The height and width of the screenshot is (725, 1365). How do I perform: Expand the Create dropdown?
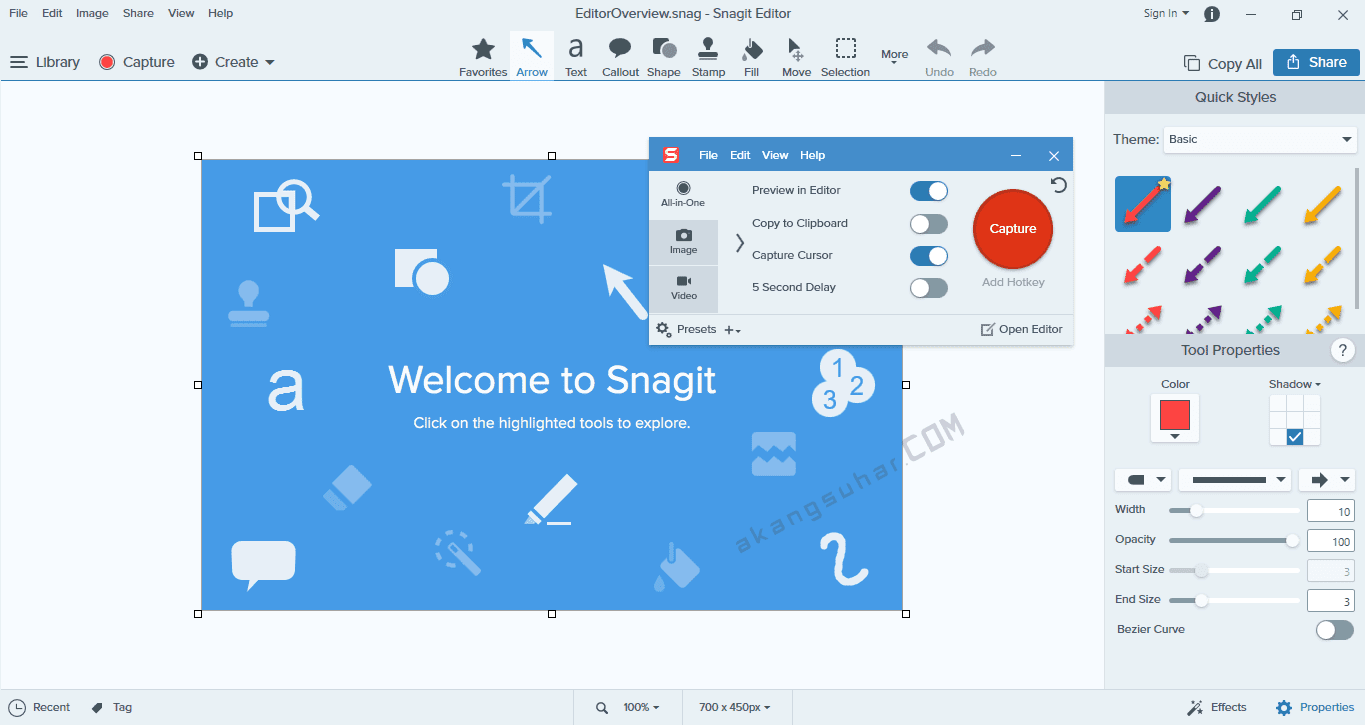[233, 62]
